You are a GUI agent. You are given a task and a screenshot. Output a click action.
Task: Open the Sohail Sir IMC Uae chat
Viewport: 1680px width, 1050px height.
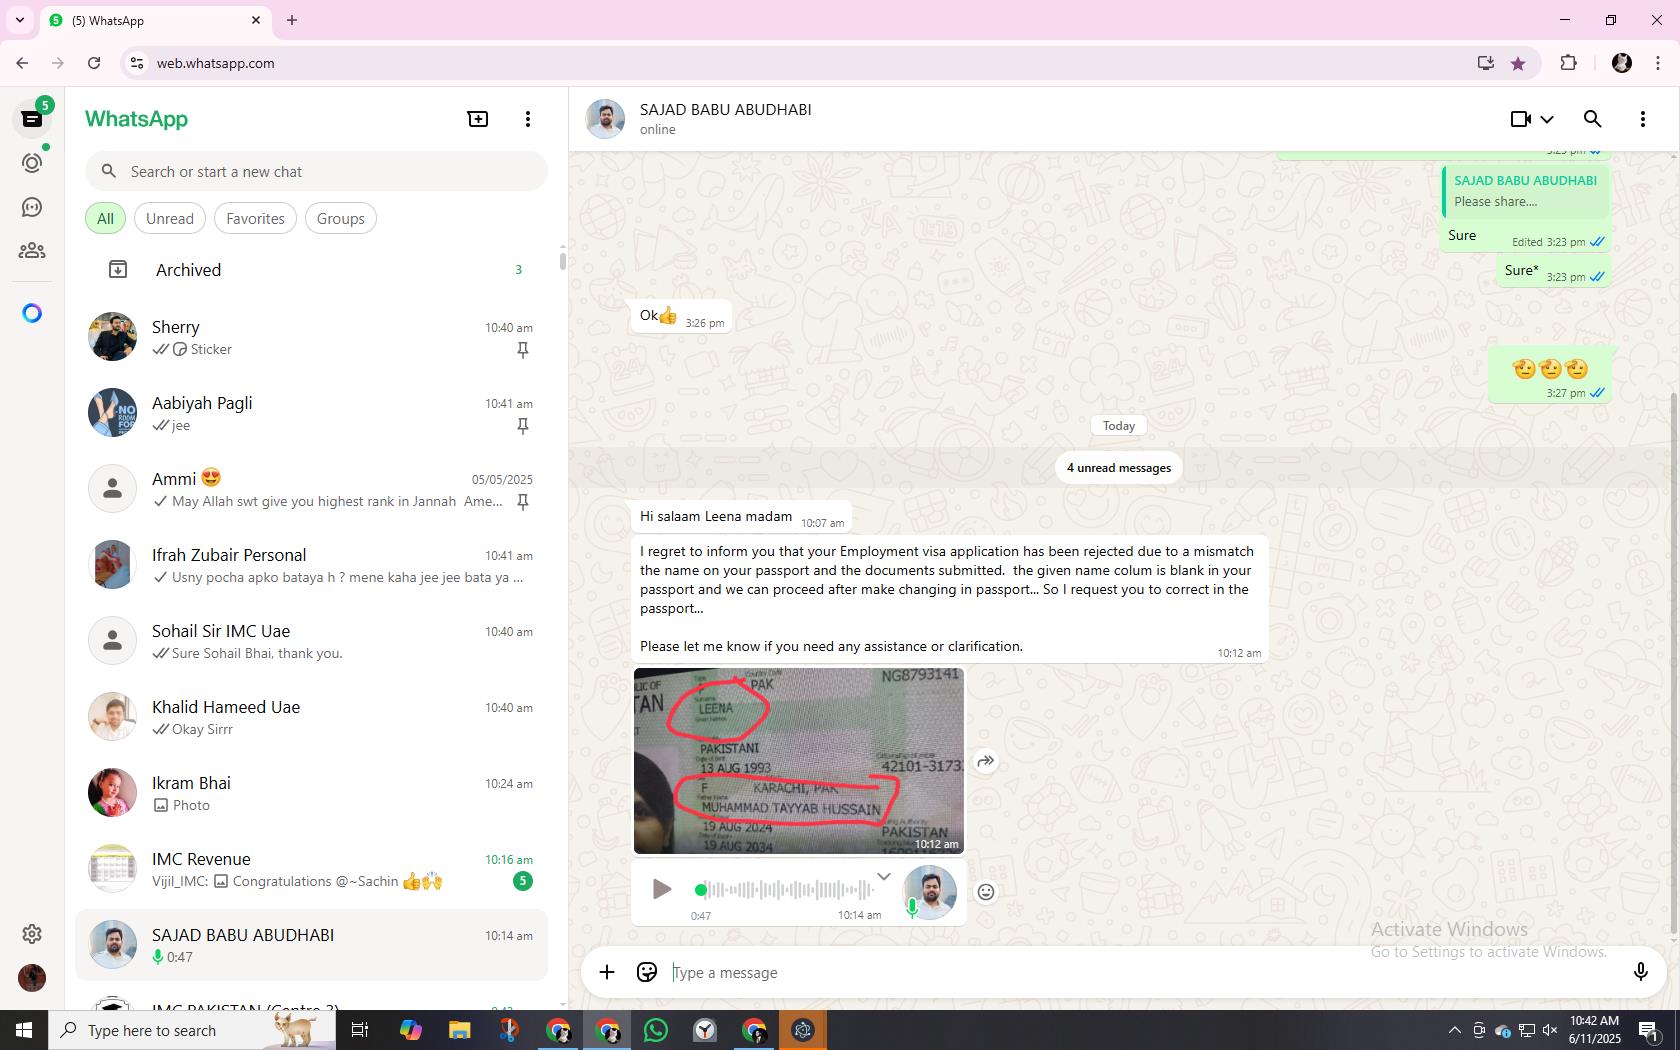click(x=312, y=641)
